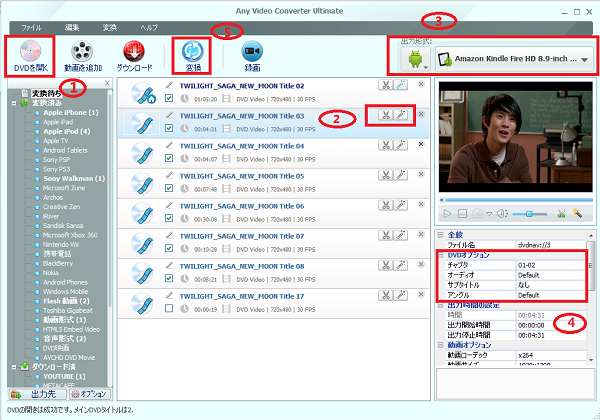
Task: Click the red download icon
Action: (134, 51)
